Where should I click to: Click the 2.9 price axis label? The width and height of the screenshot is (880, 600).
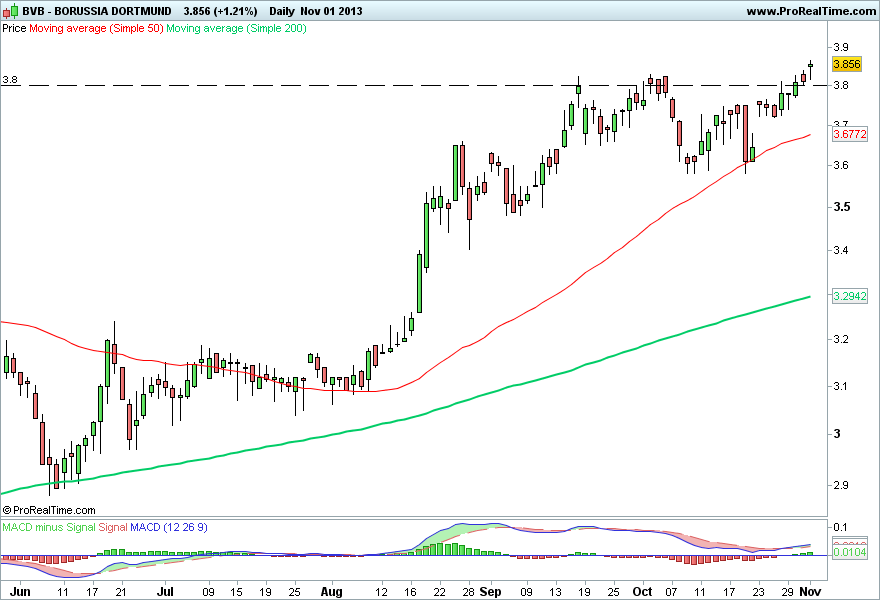[841, 486]
